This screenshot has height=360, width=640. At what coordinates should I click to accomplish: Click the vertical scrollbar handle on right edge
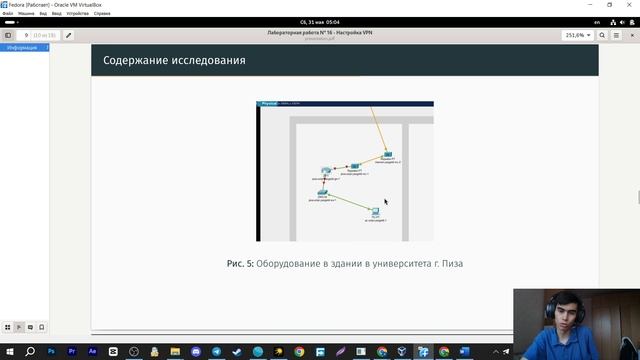pyautogui.click(x=639, y=197)
